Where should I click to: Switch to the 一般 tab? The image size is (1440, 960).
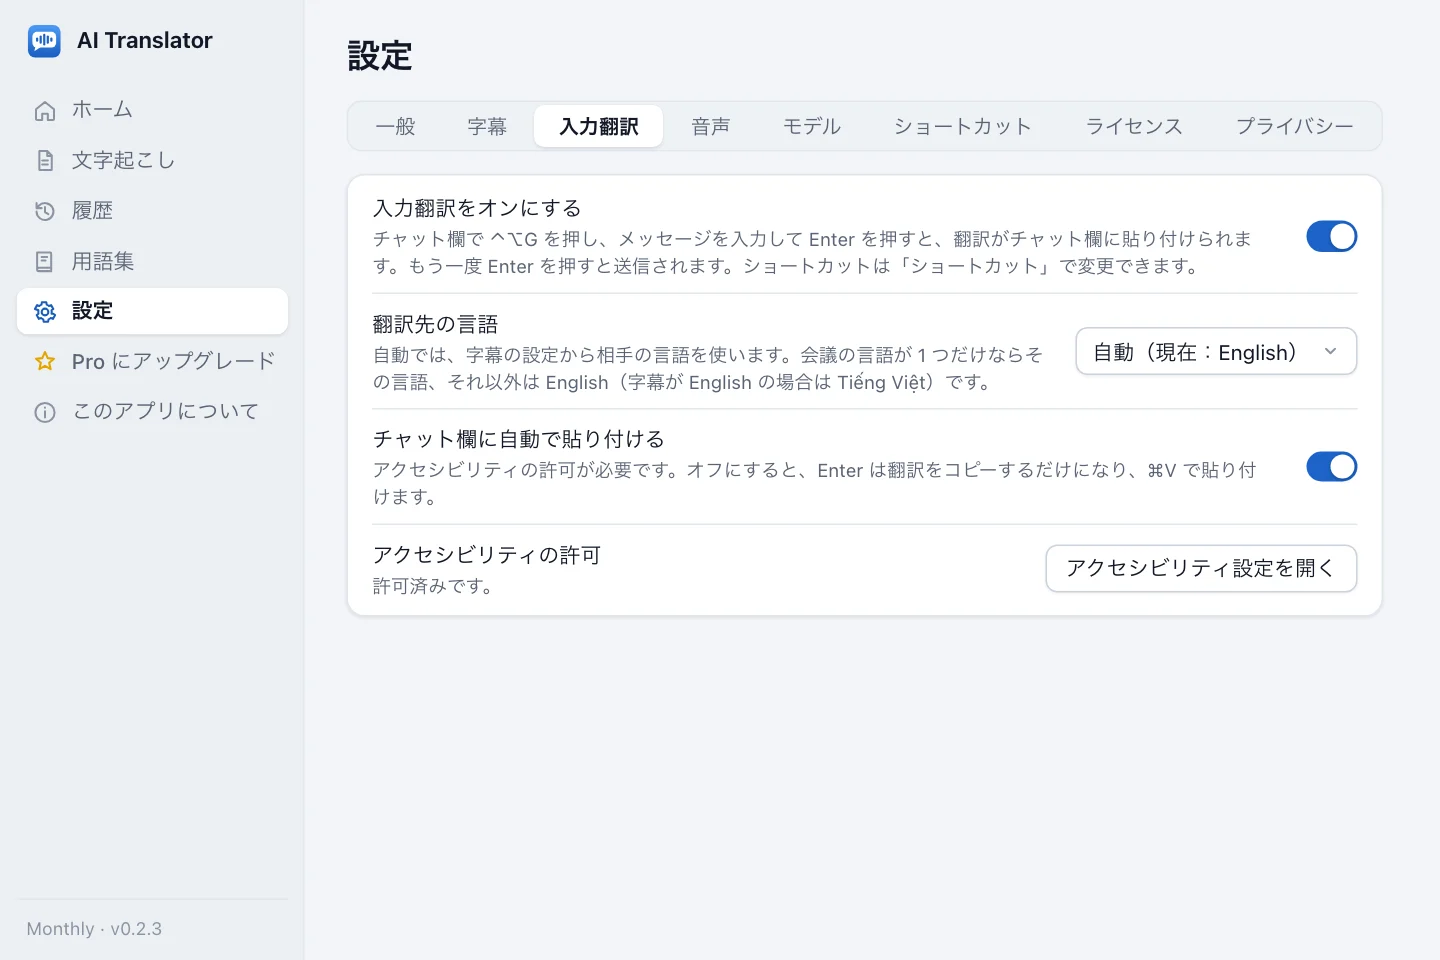pyautogui.click(x=395, y=127)
